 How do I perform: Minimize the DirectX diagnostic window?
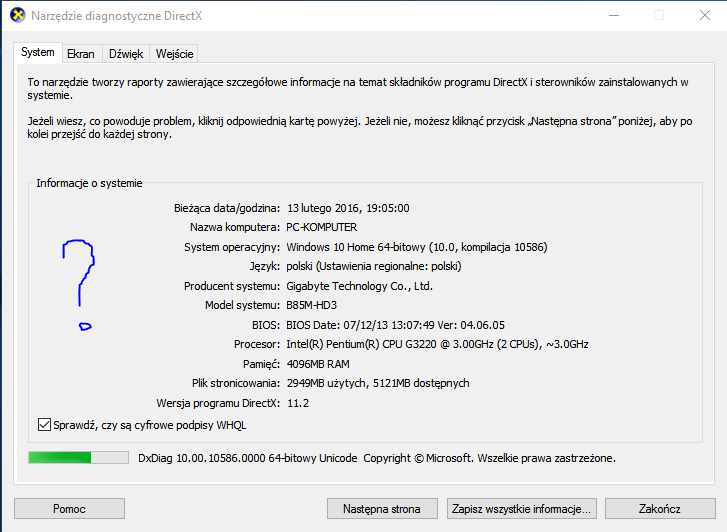point(614,15)
